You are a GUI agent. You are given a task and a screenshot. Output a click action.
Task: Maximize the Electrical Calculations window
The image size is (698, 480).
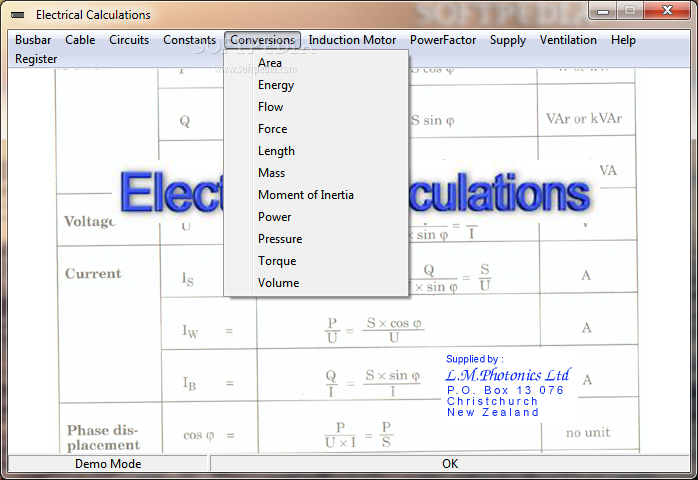click(630, 11)
